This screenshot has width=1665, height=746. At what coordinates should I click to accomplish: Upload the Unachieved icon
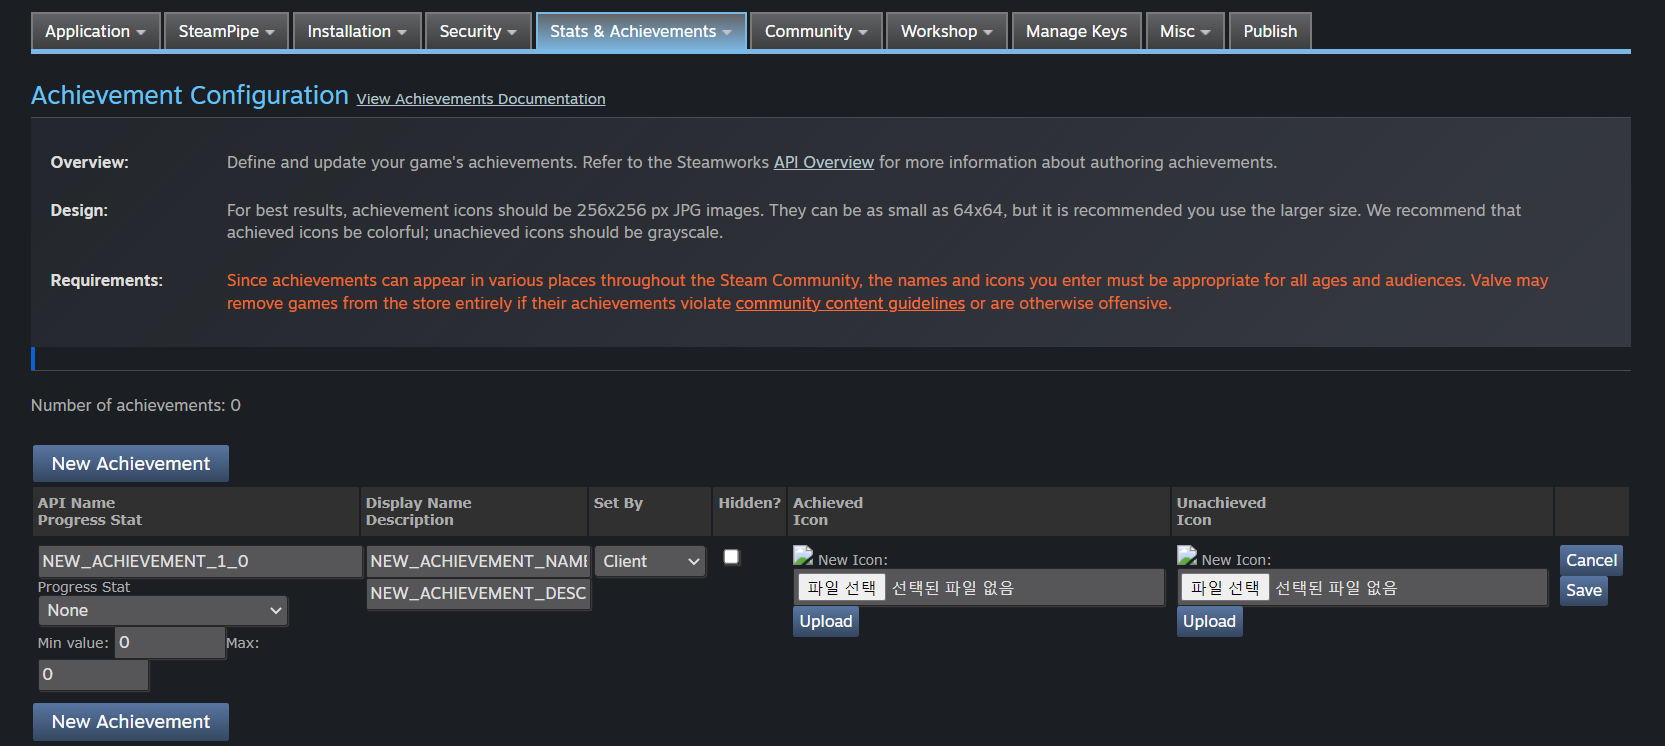tap(1209, 621)
